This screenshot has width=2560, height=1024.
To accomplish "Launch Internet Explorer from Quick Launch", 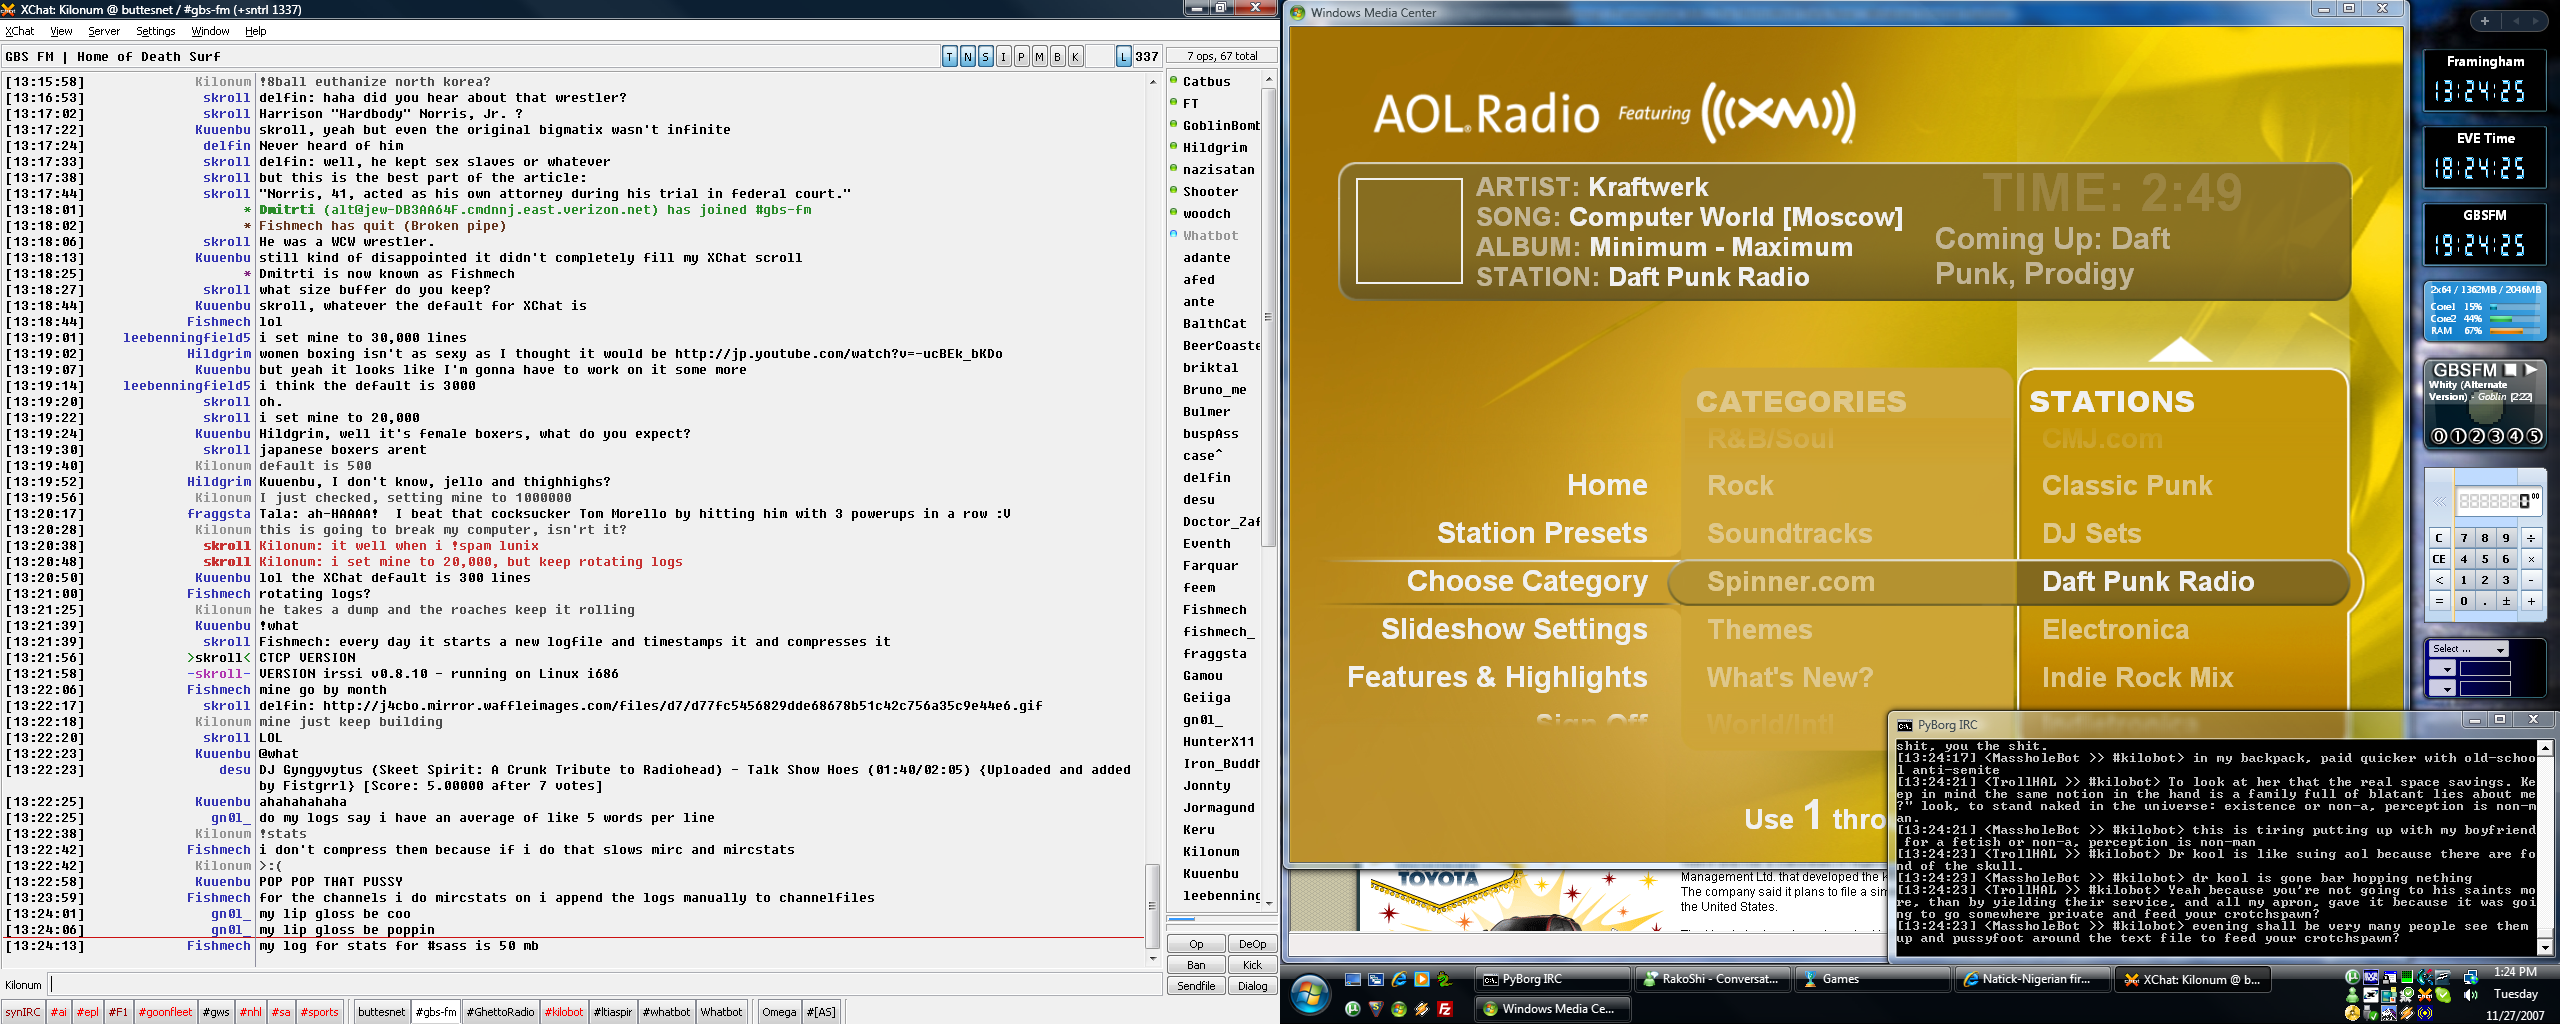I will pyautogui.click(x=1398, y=980).
